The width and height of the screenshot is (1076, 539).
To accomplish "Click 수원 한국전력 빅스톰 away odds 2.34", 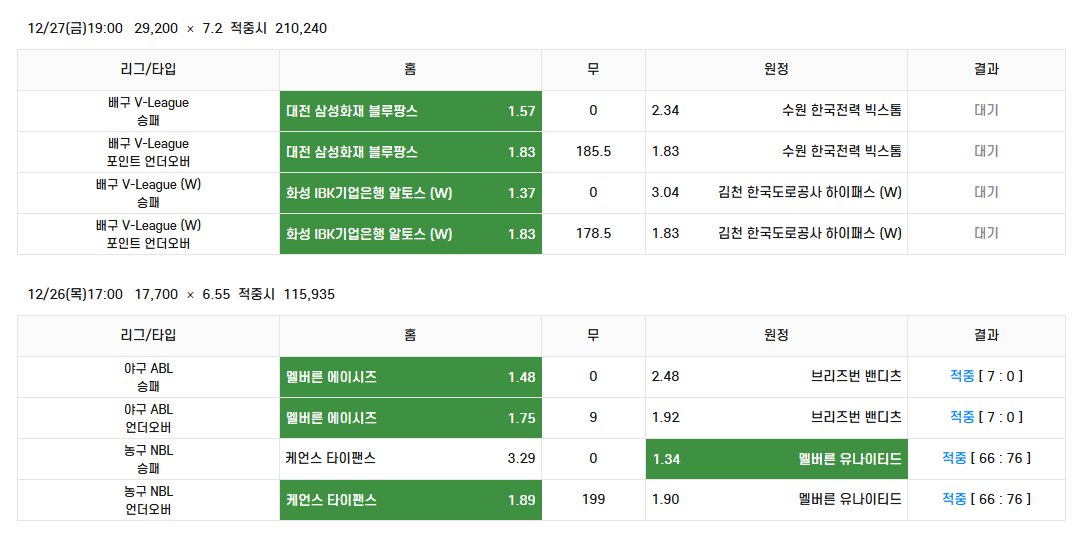I will pyautogui.click(x=776, y=111).
